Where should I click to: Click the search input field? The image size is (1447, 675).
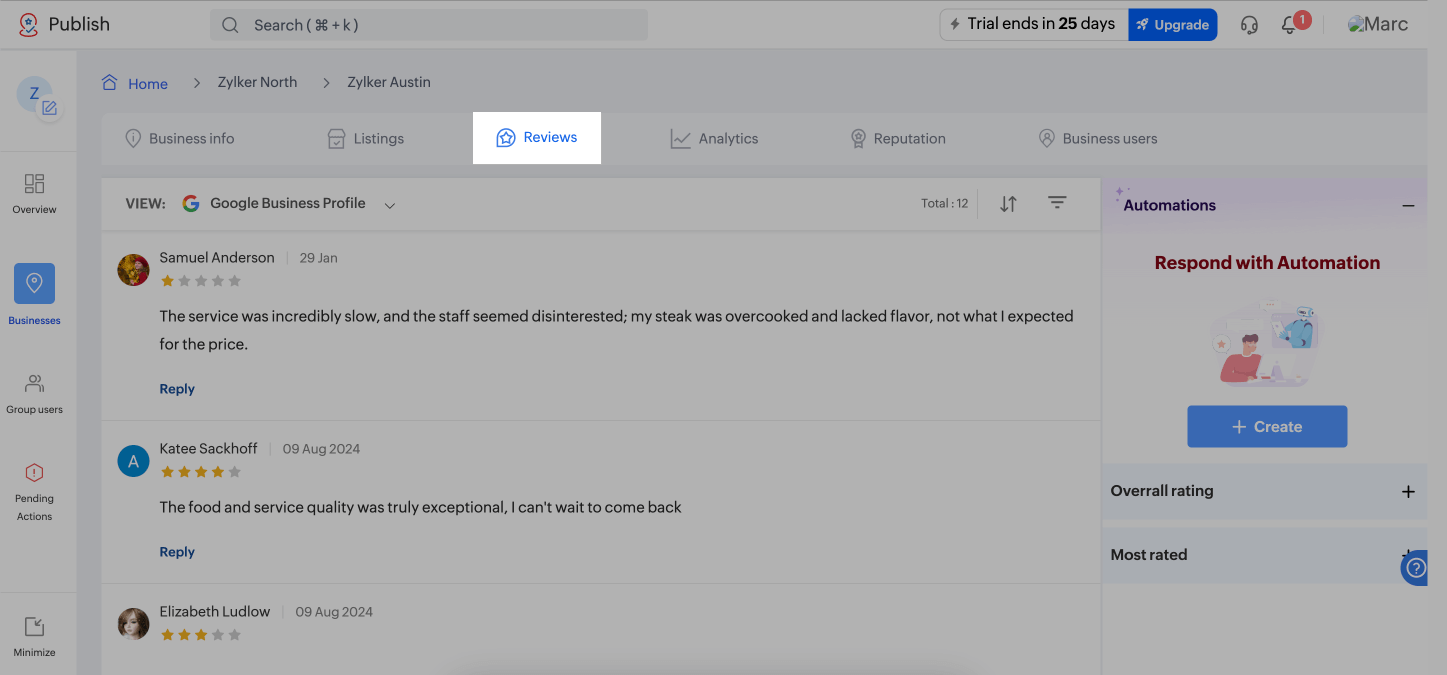coord(430,25)
